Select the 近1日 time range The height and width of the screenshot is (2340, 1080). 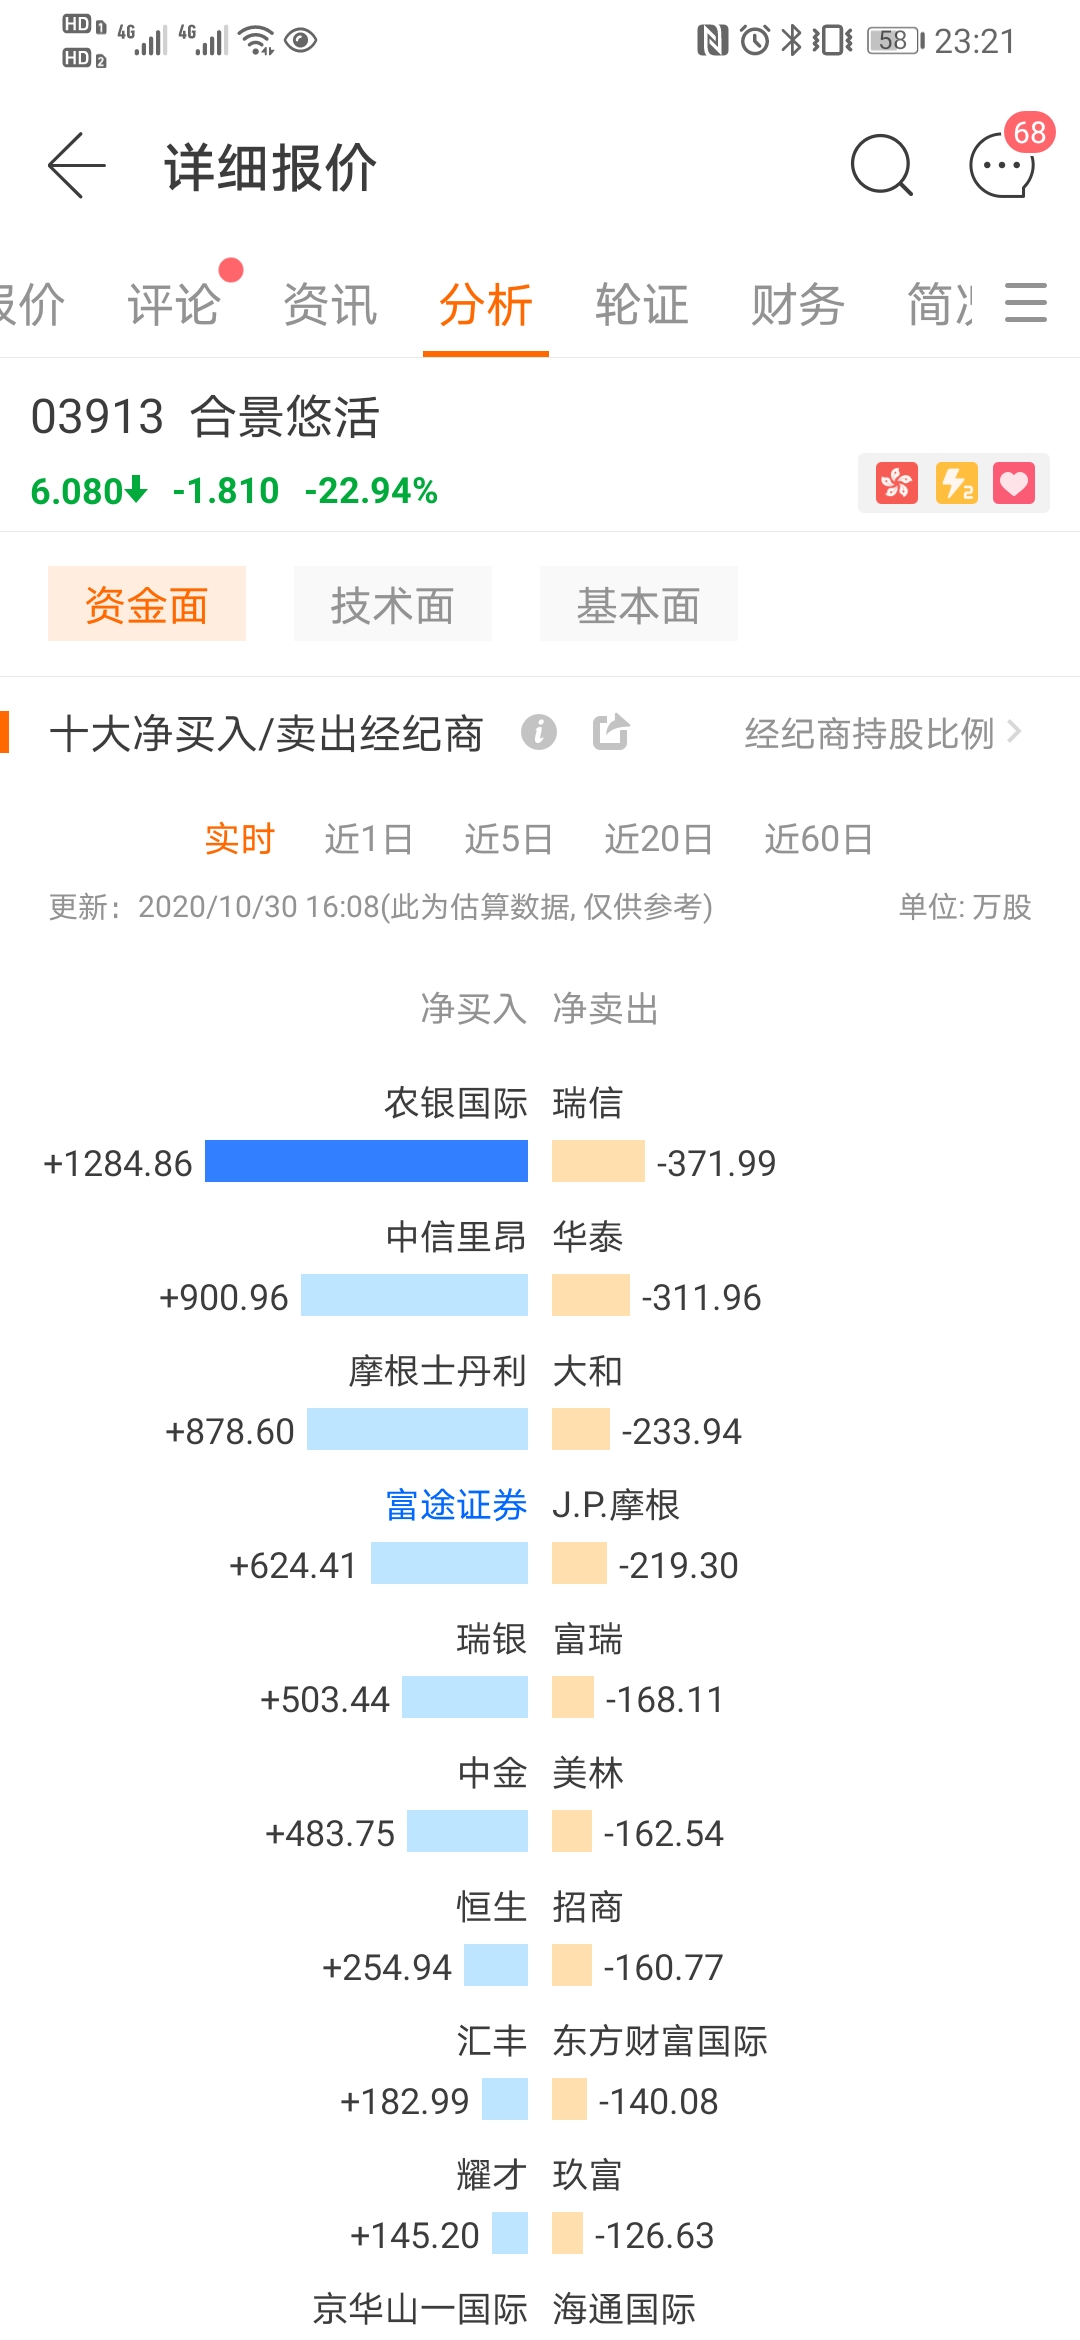point(368,839)
